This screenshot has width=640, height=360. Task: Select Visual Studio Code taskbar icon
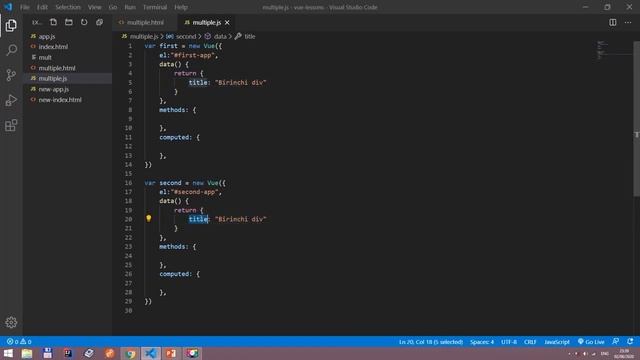click(x=151, y=353)
